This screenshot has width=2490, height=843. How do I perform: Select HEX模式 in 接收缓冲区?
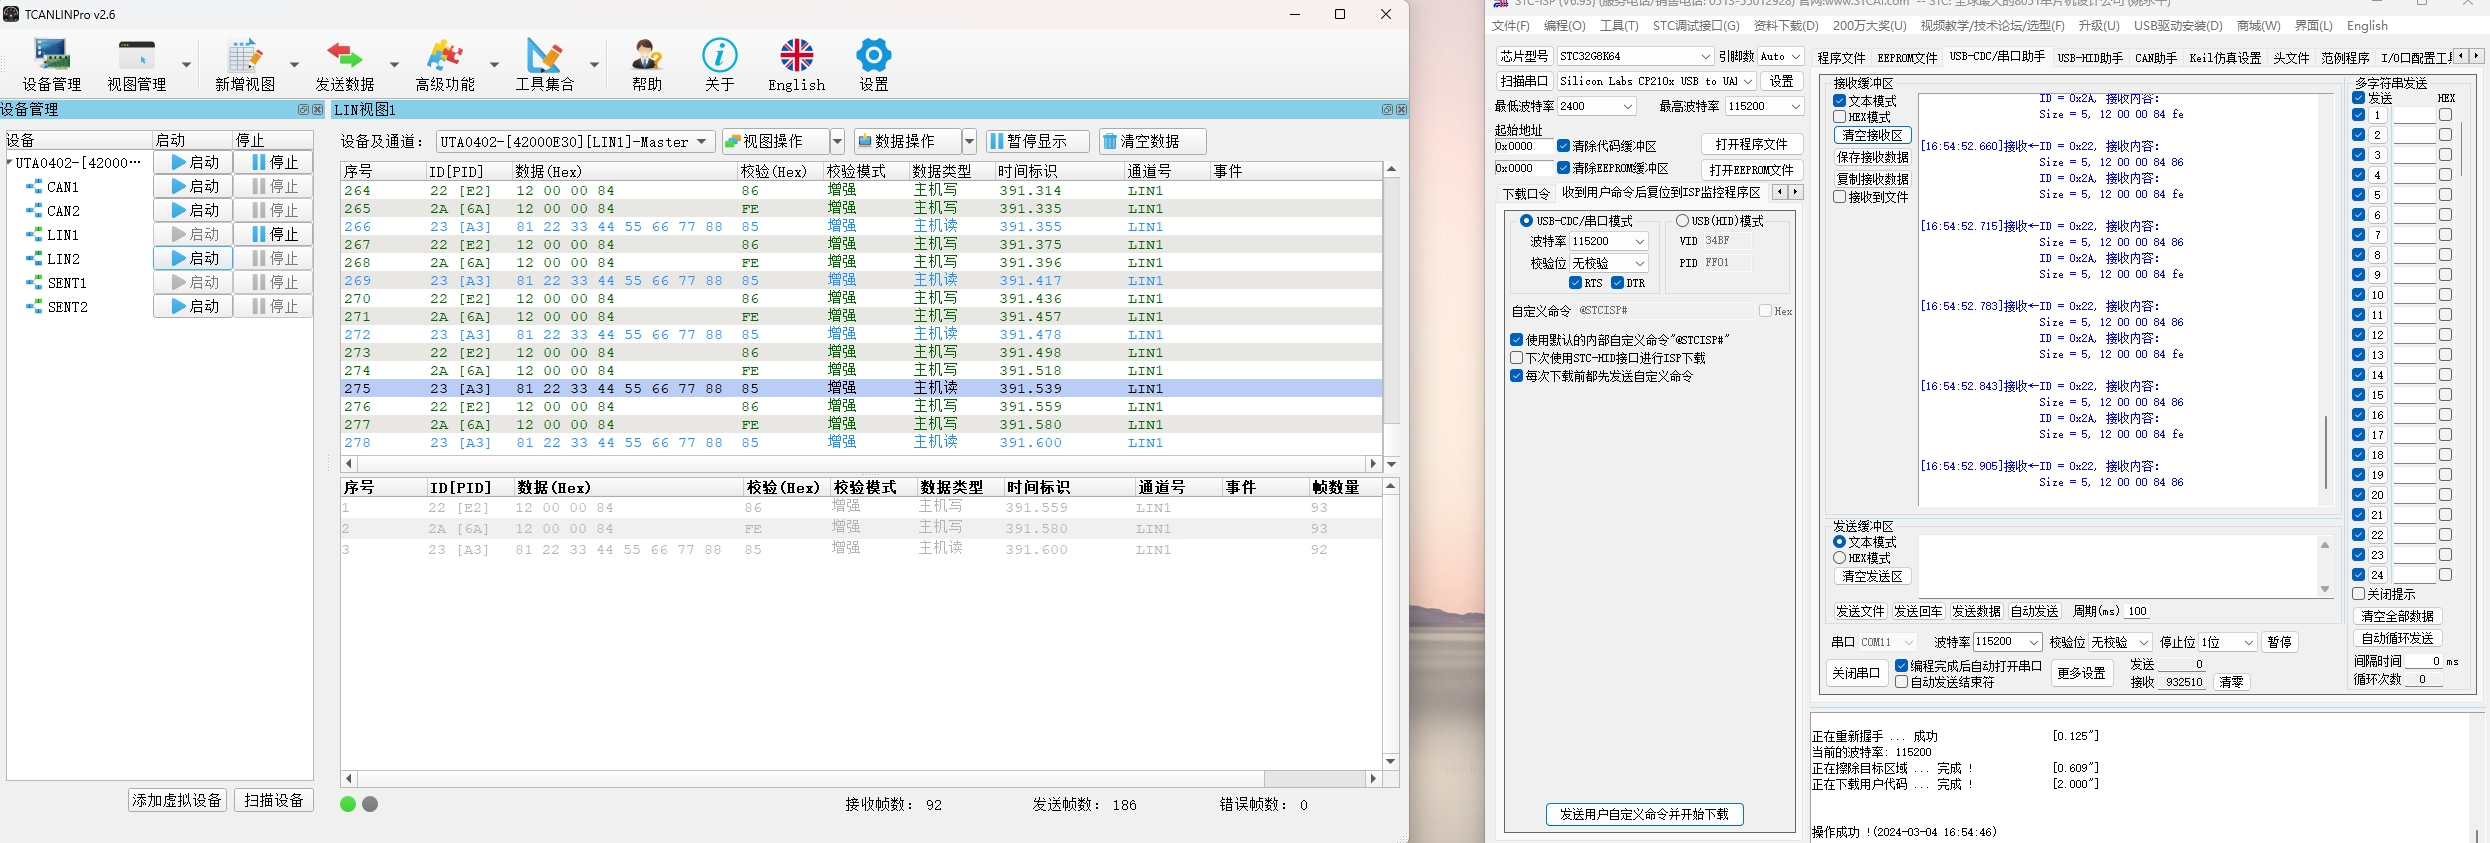pos(1839,117)
